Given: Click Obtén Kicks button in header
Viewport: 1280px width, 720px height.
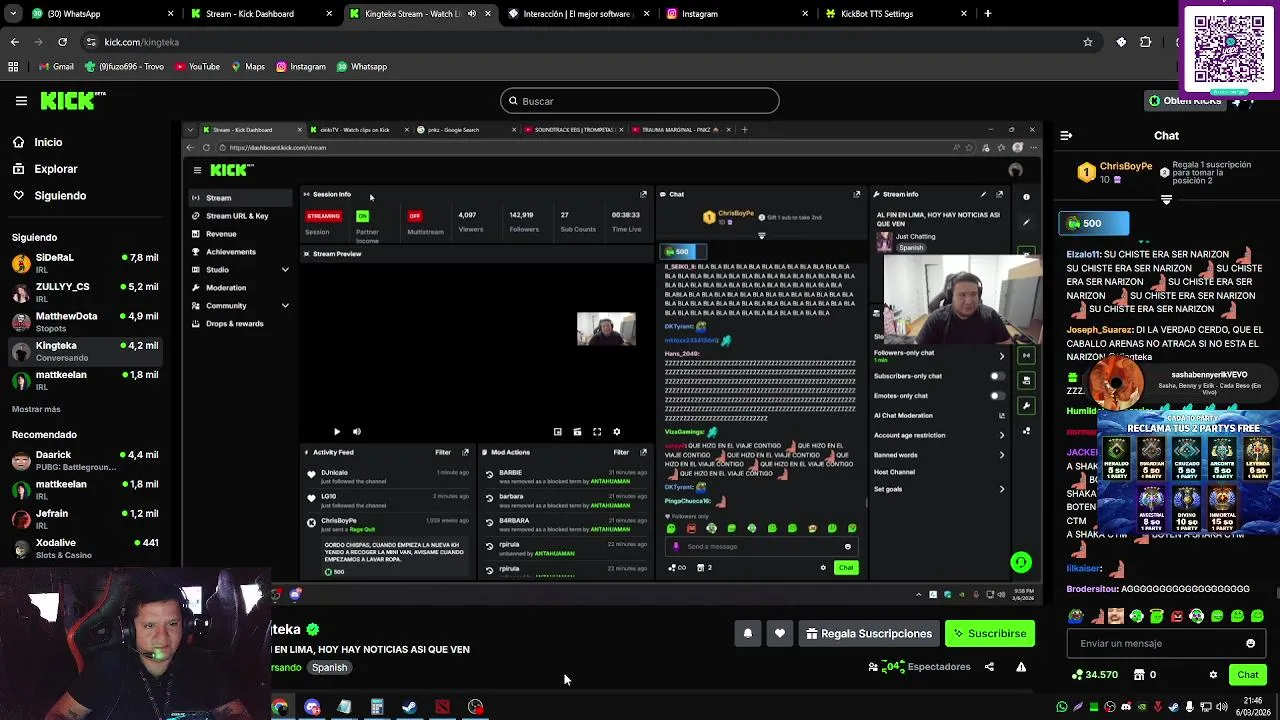Looking at the screenshot, I should (1185, 100).
